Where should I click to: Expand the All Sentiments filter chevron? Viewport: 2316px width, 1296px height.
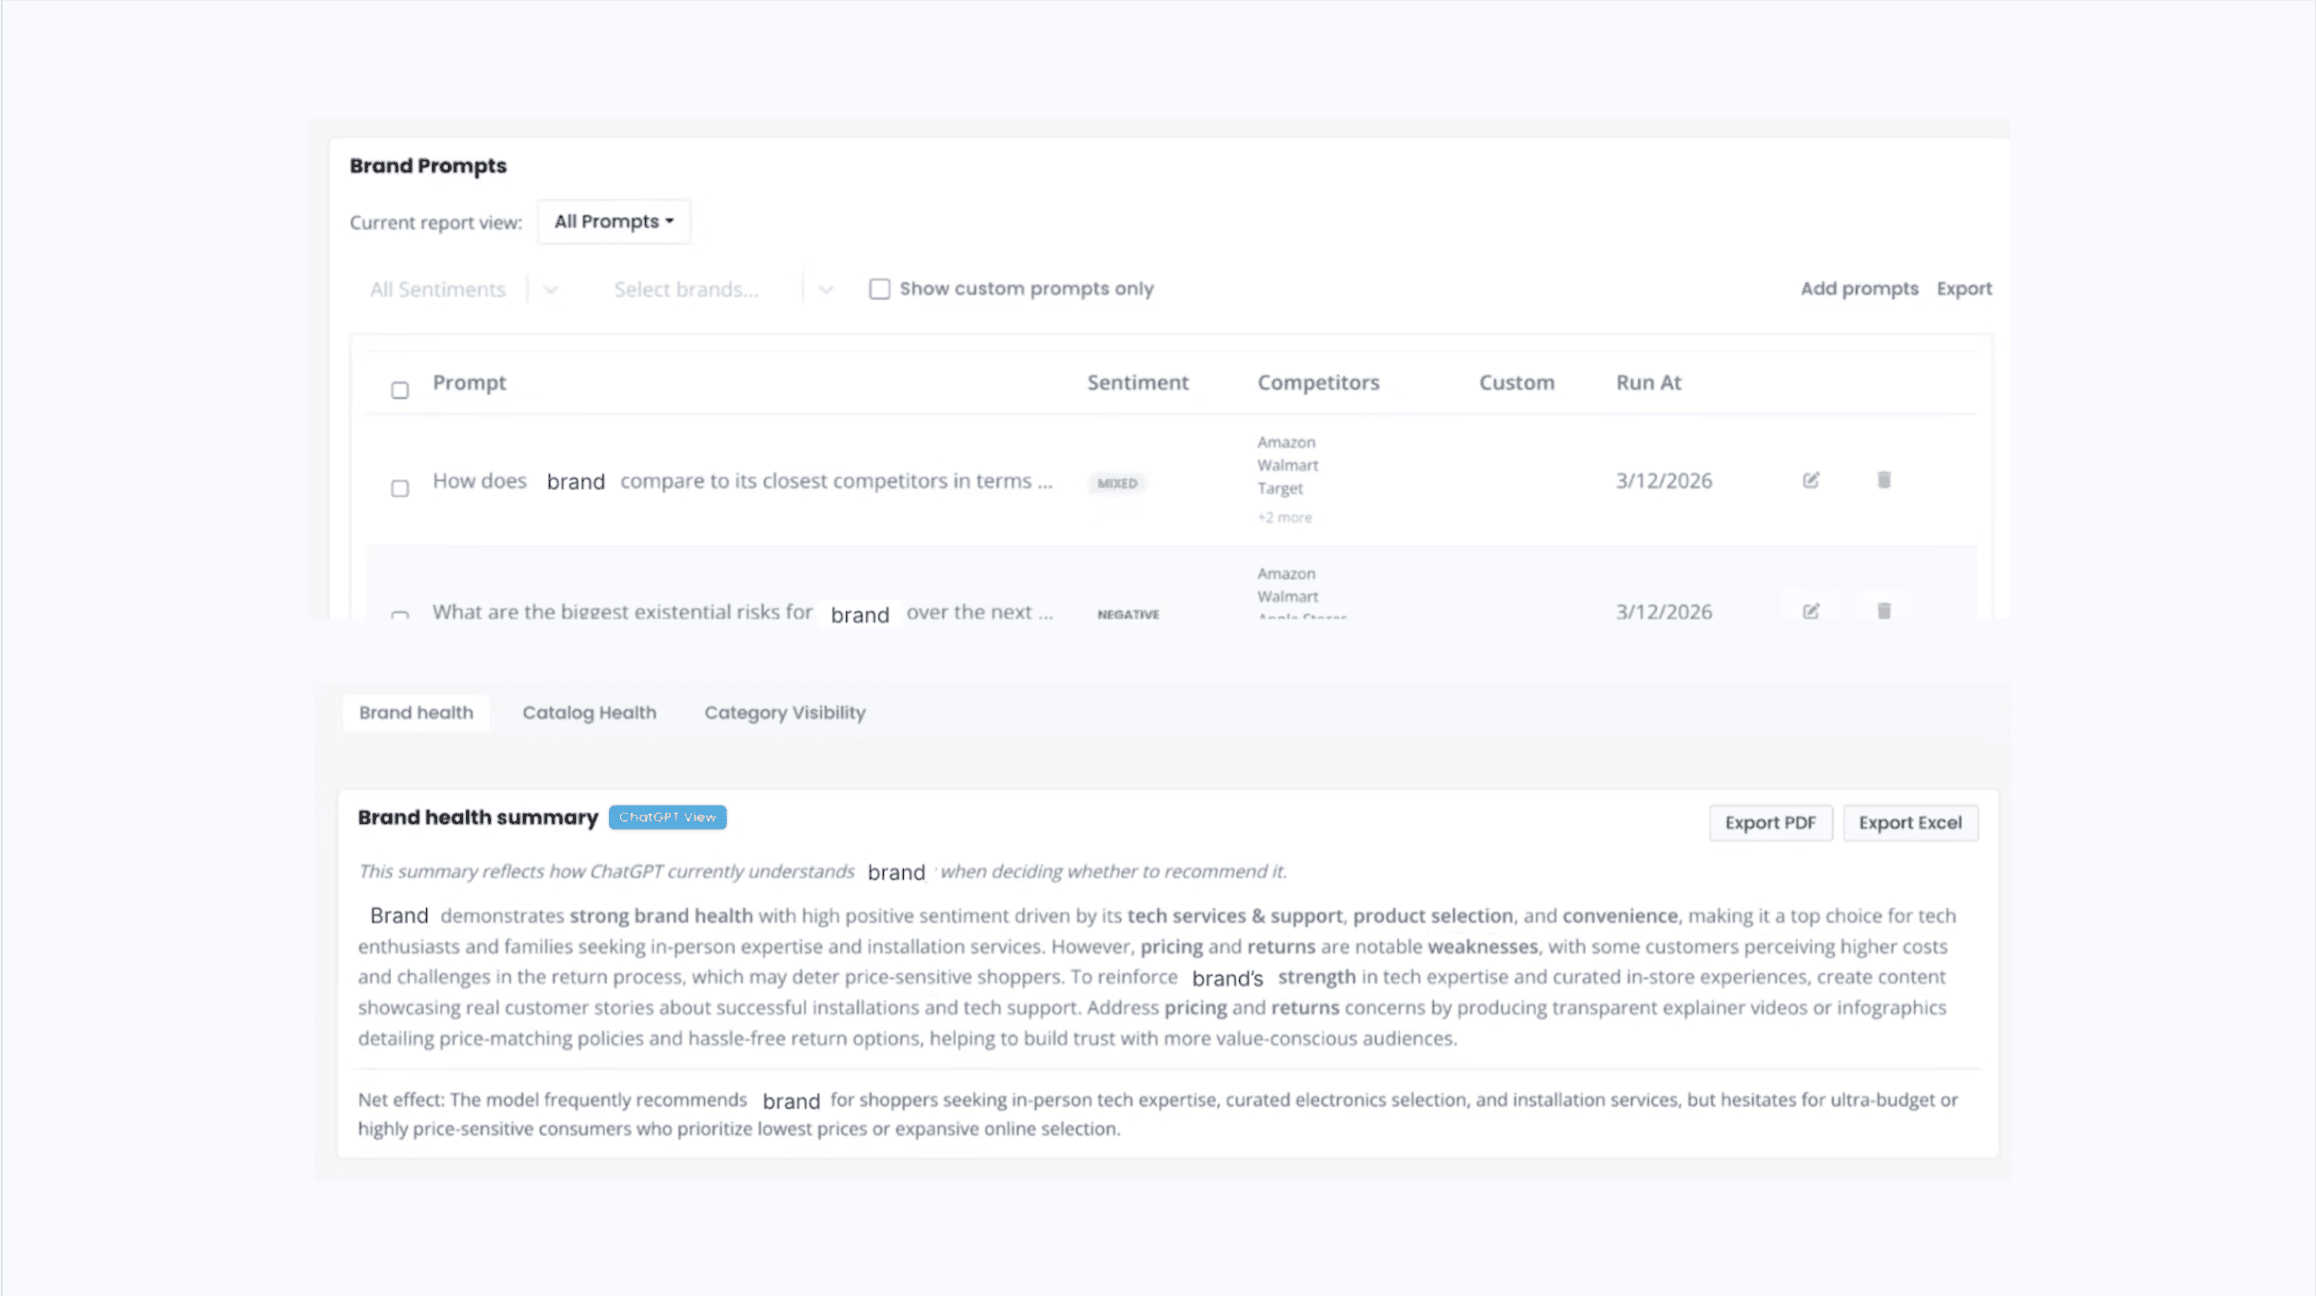click(x=551, y=290)
